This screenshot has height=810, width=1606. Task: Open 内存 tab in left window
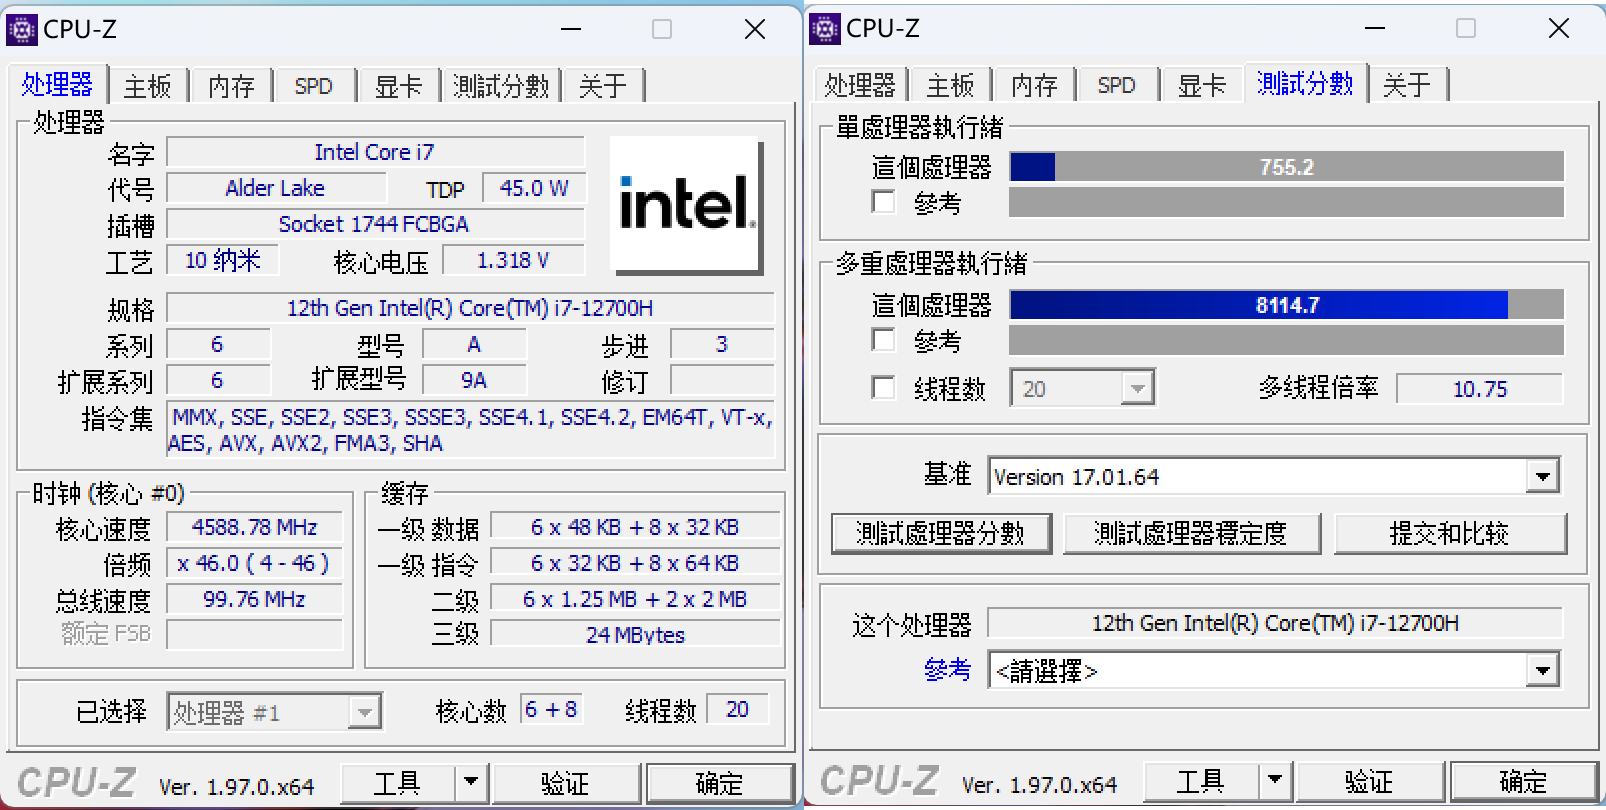coord(231,86)
